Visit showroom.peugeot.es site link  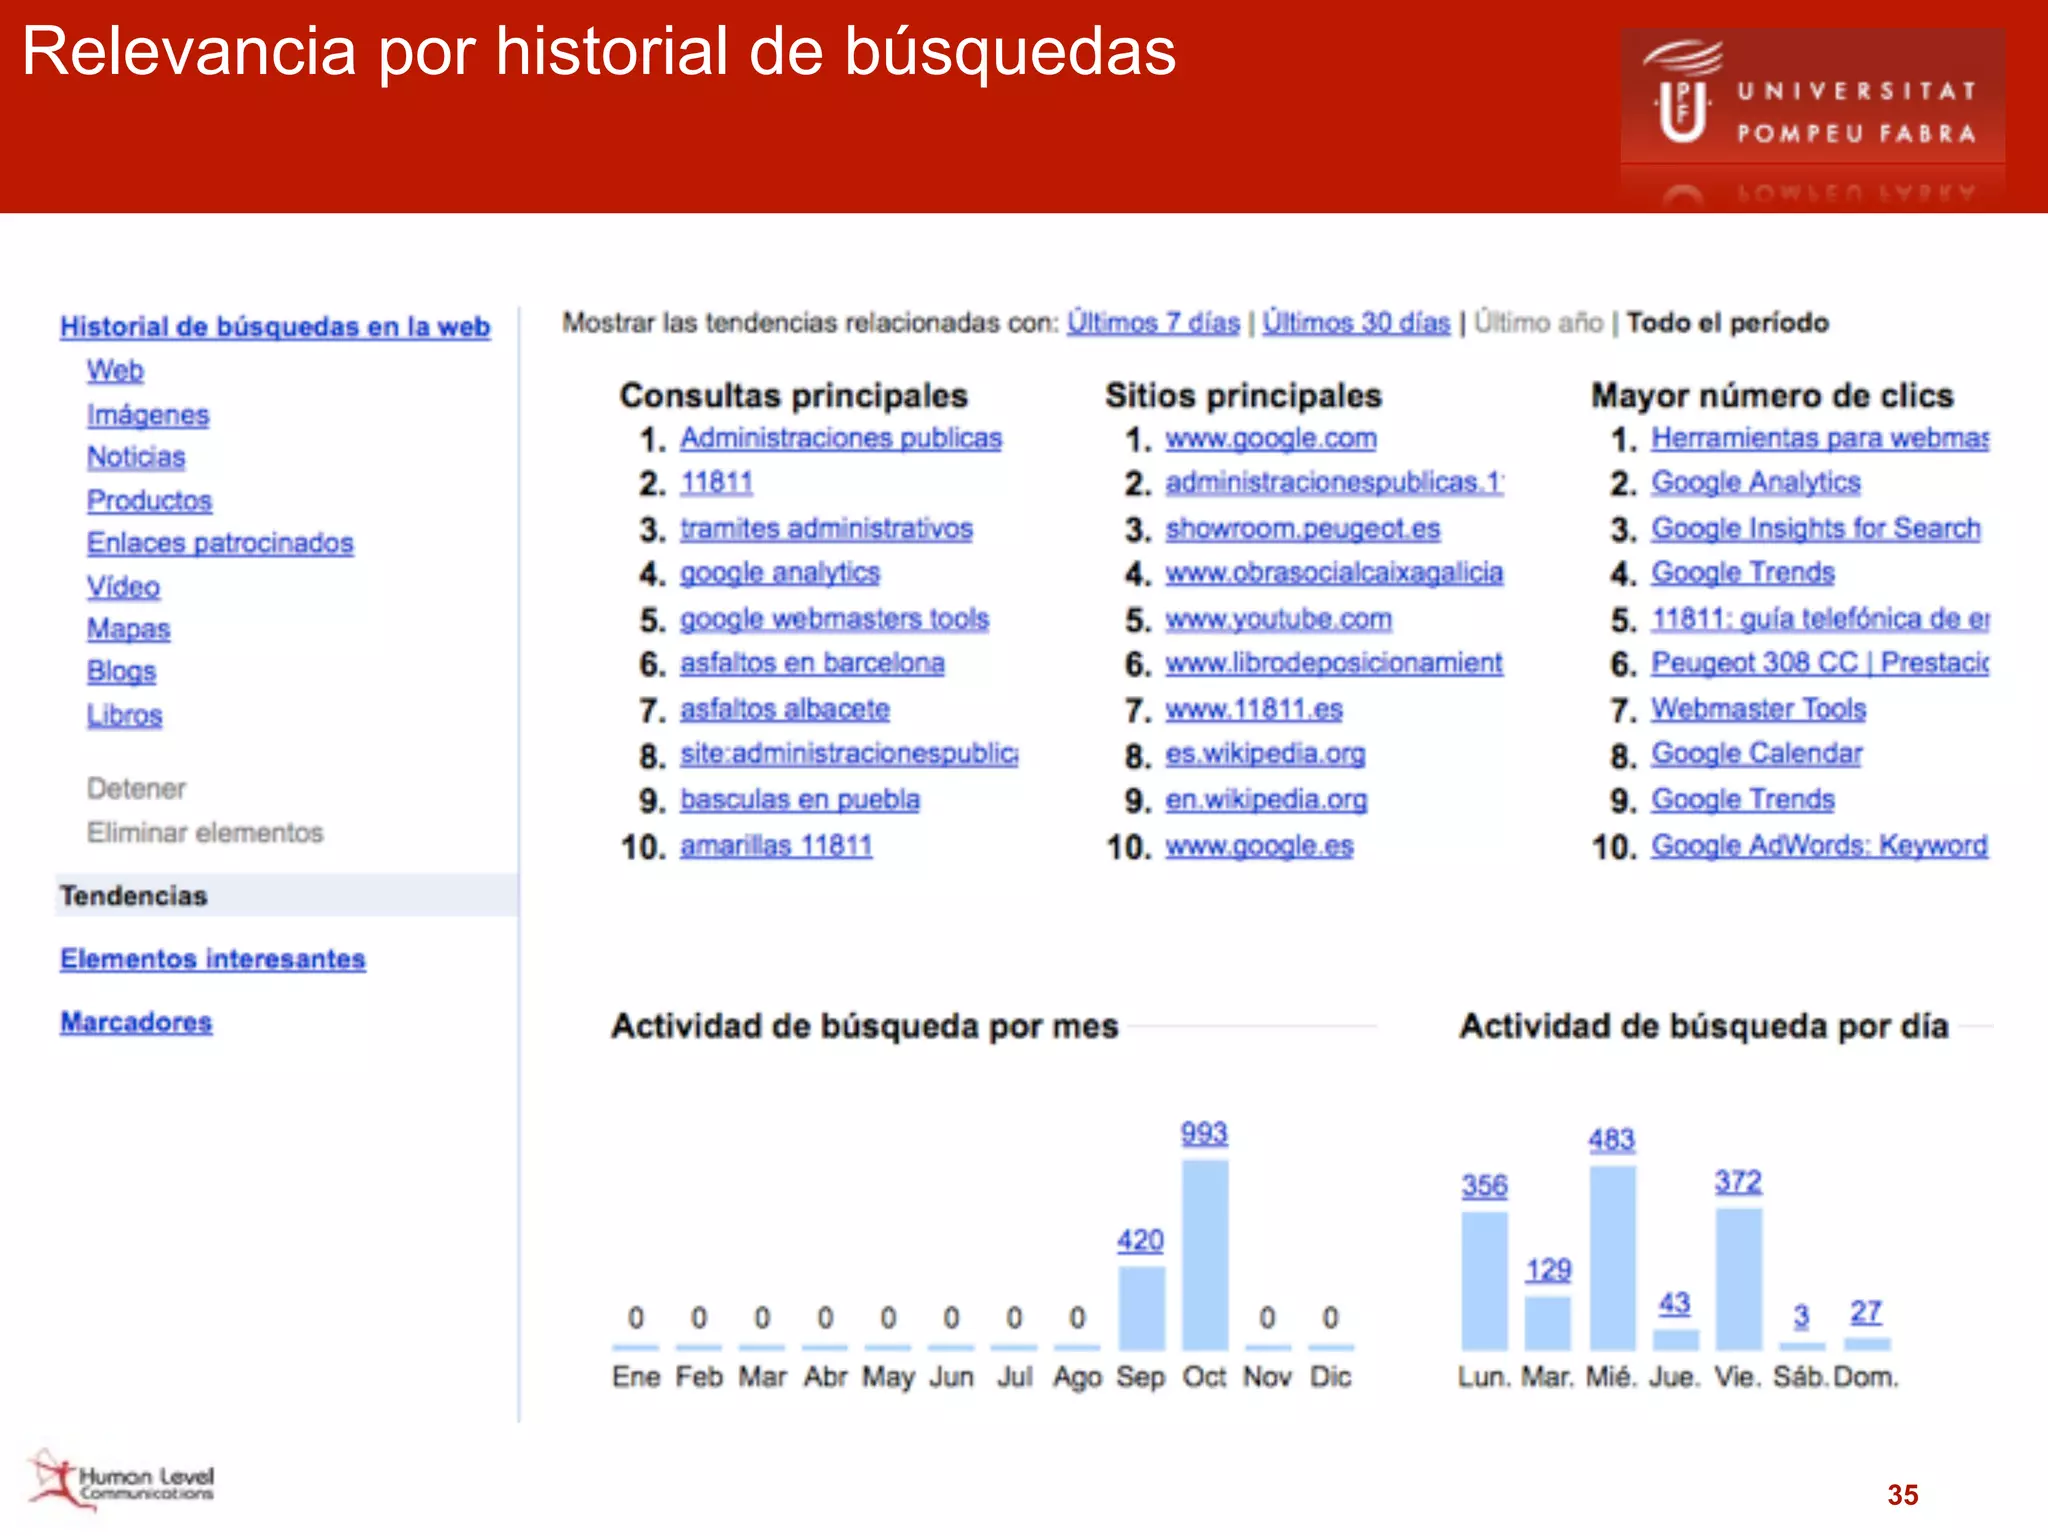(1303, 528)
